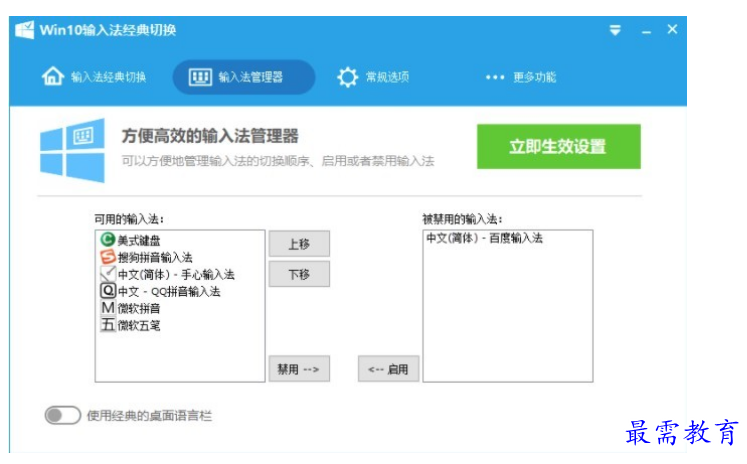Click the green 美式键盘 icon

coord(108,239)
